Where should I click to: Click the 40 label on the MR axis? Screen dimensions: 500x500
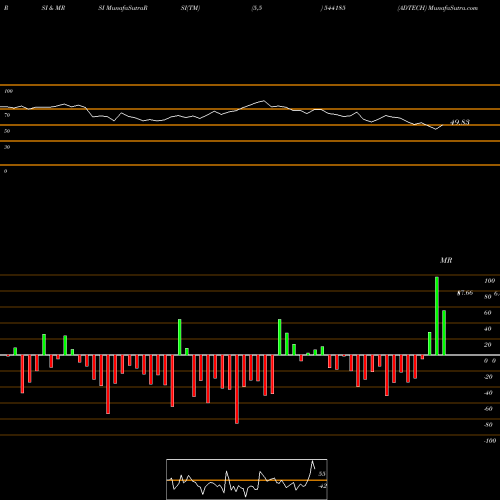point(487,329)
